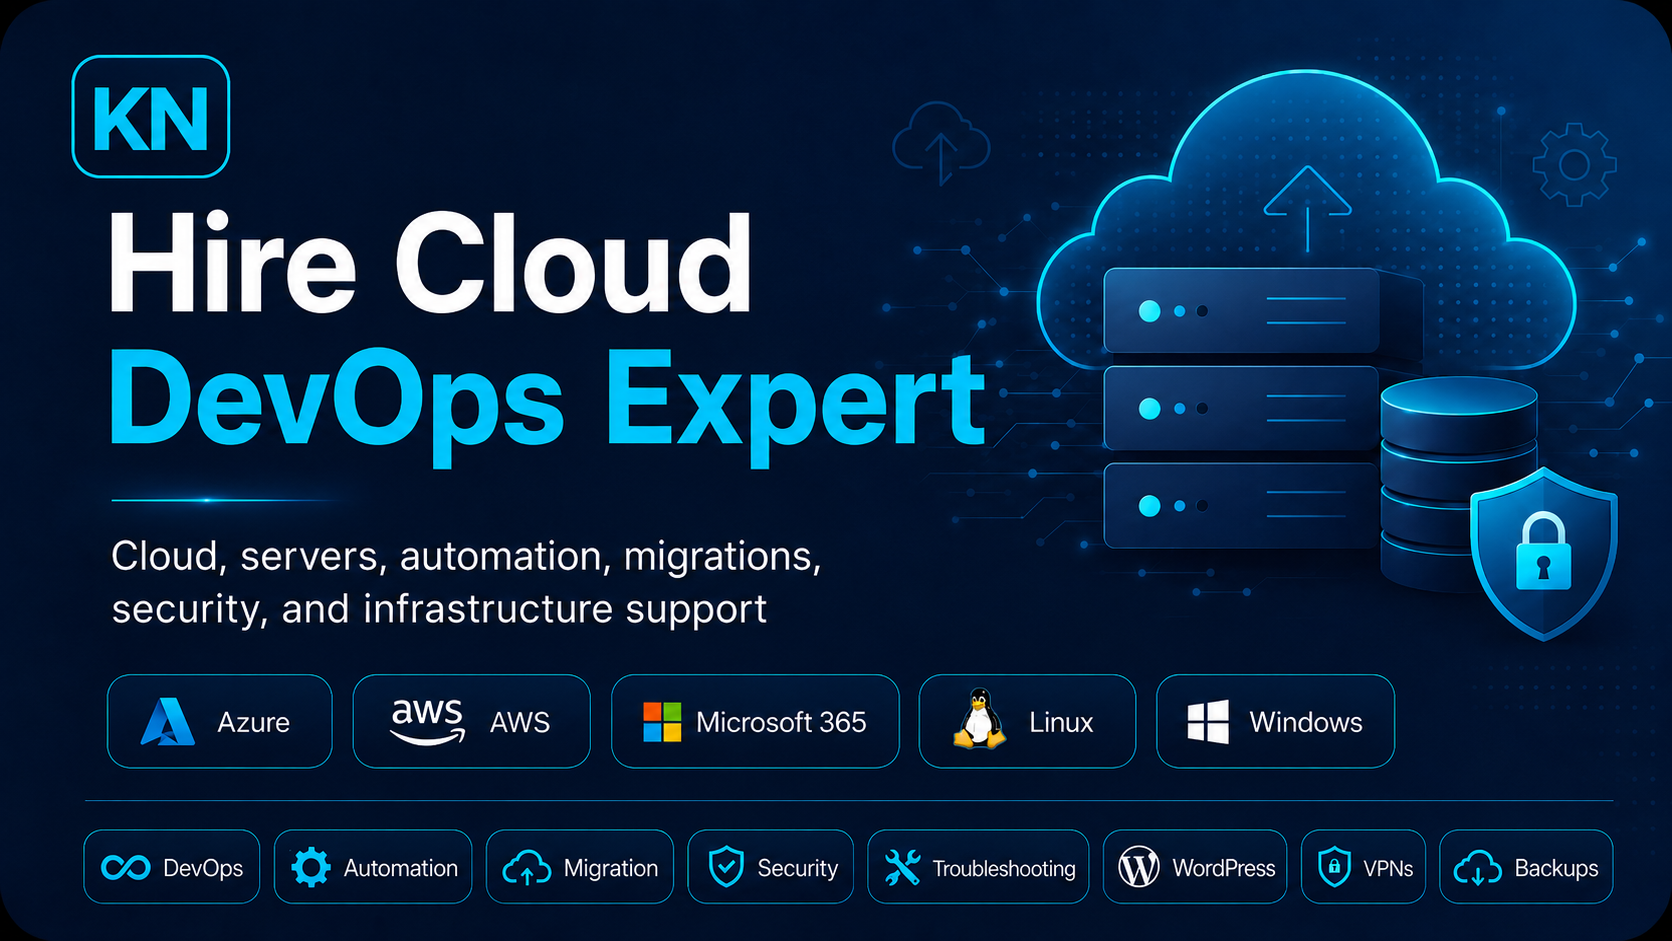The image size is (1672, 941).
Task: Click the Linux penguin icon
Action: [979, 719]
